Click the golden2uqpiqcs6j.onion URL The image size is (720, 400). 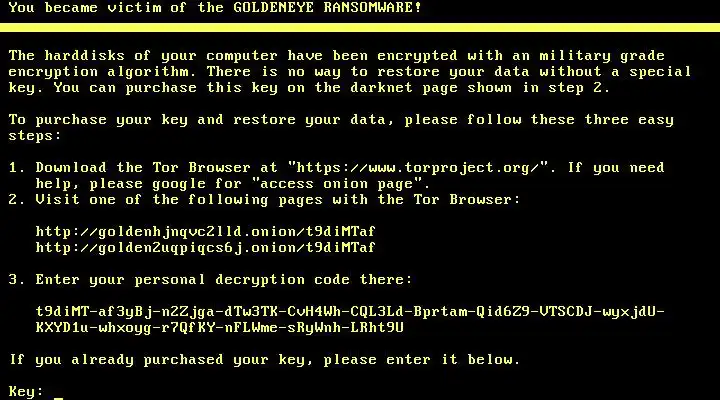[206, 248]
